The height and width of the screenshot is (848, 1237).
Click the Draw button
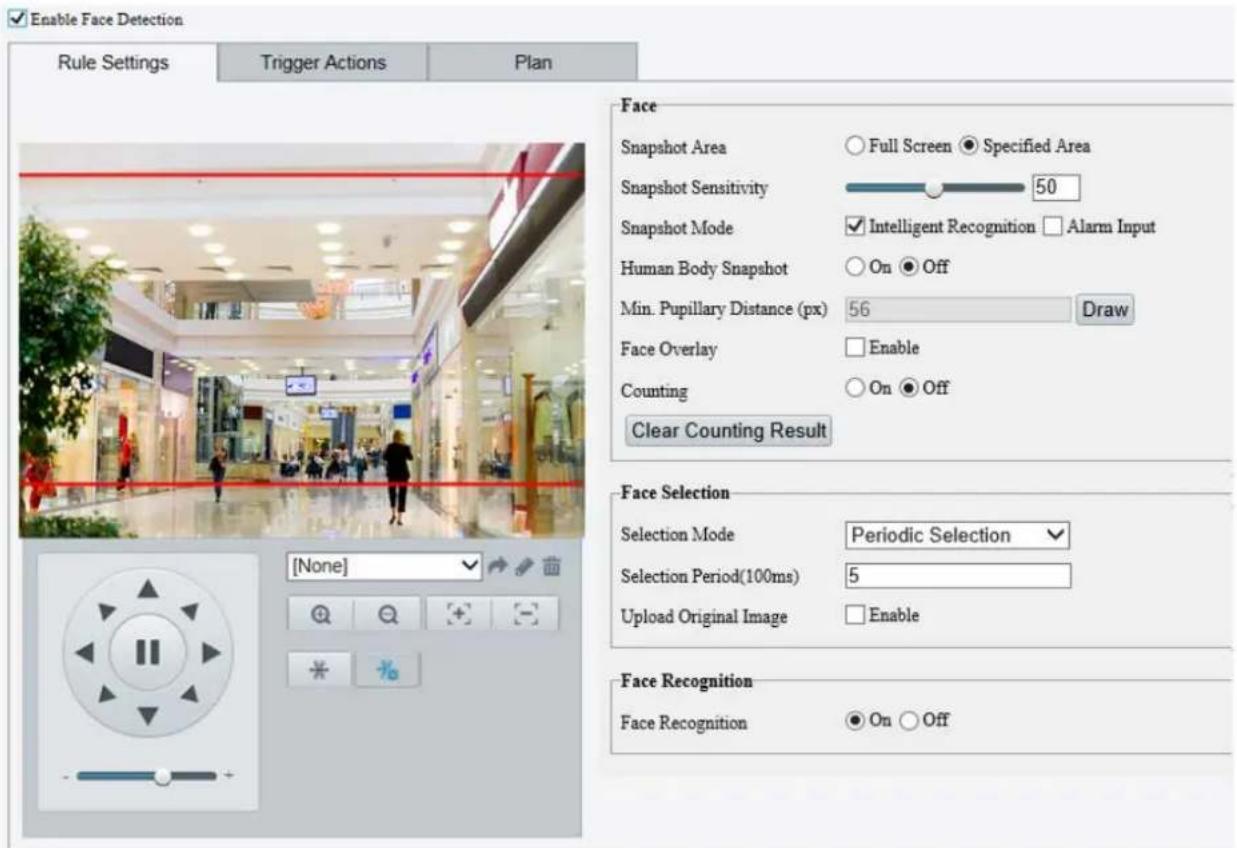pyautogui.click(x=1105, y=310)
